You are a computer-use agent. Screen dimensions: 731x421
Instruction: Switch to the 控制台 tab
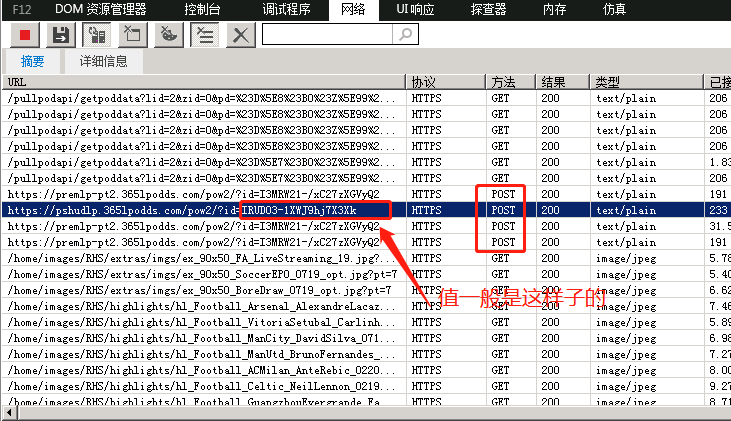coord(205,10)
